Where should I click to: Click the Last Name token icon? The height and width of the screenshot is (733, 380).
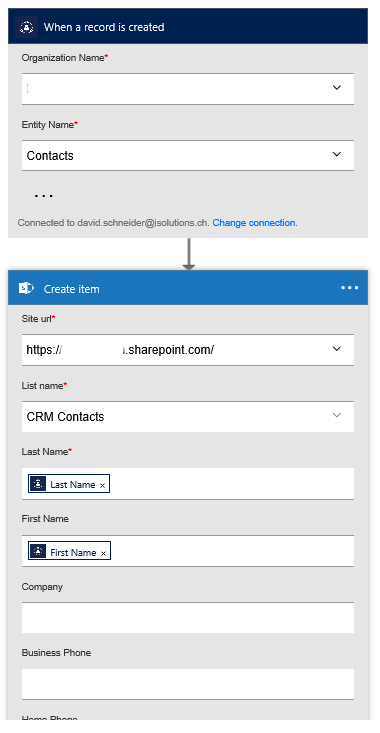(x=38, y=484)
